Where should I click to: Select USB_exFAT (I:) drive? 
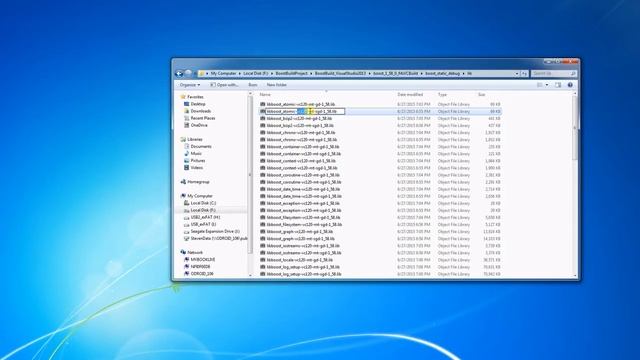[x=200, y=224]
